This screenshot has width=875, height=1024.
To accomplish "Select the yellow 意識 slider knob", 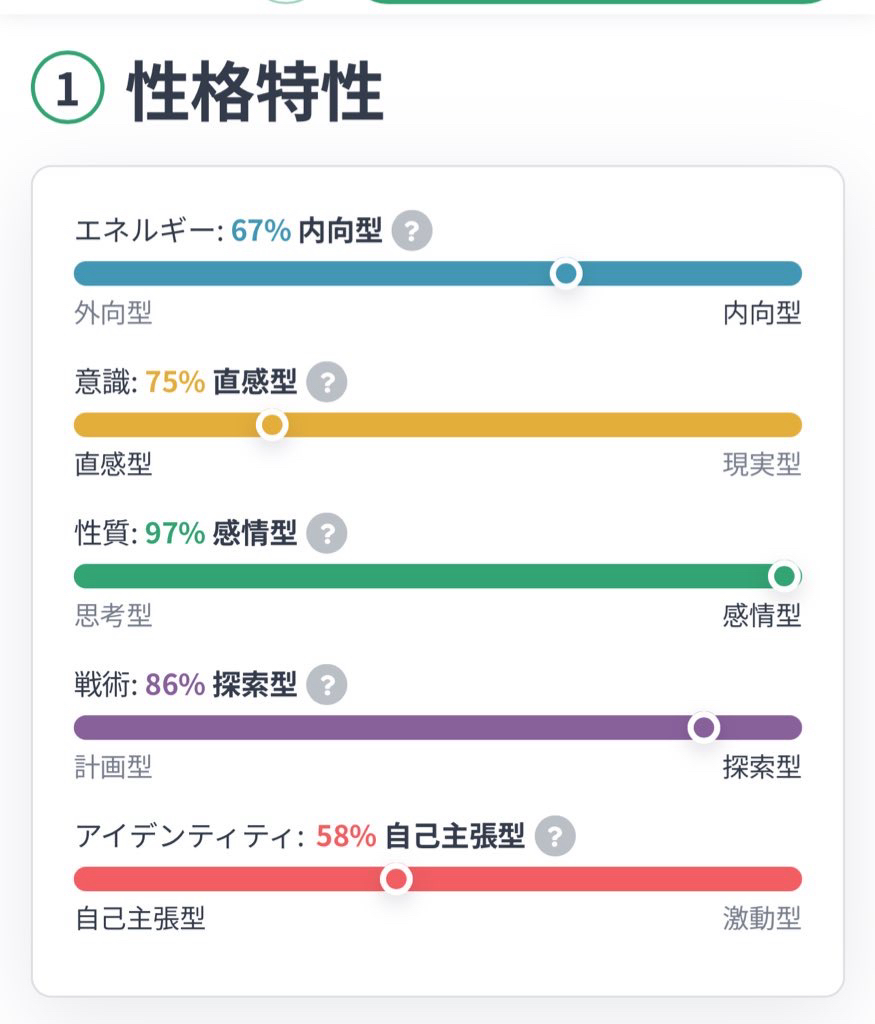I will click(x=272, y=425).
